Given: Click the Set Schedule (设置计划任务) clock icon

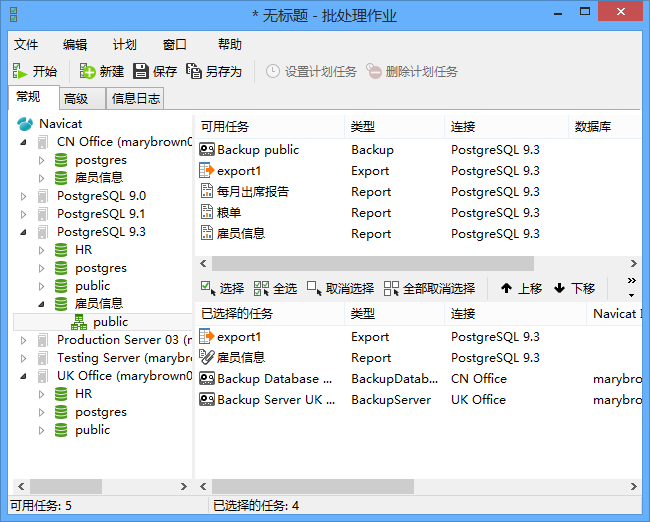Looking at the screenshot, I should click(x=272, y=71).
